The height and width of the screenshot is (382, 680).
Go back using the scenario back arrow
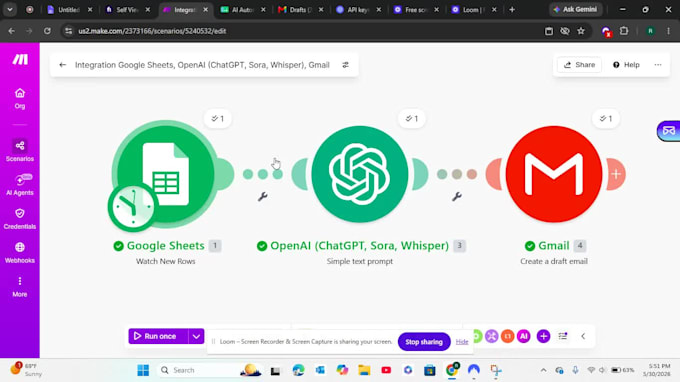click(x=62, y=65)
